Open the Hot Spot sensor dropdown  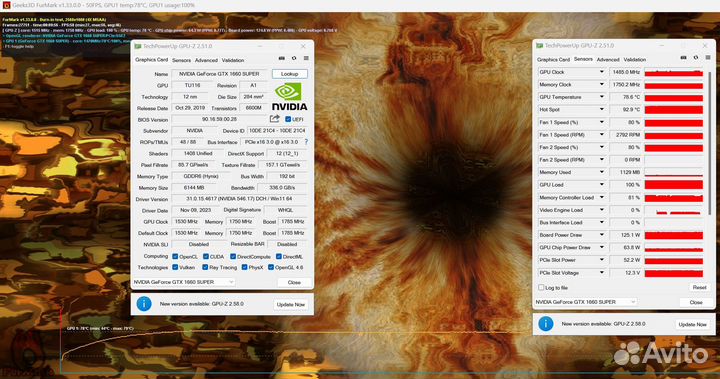pyautogui.click(x=602, y=109)
